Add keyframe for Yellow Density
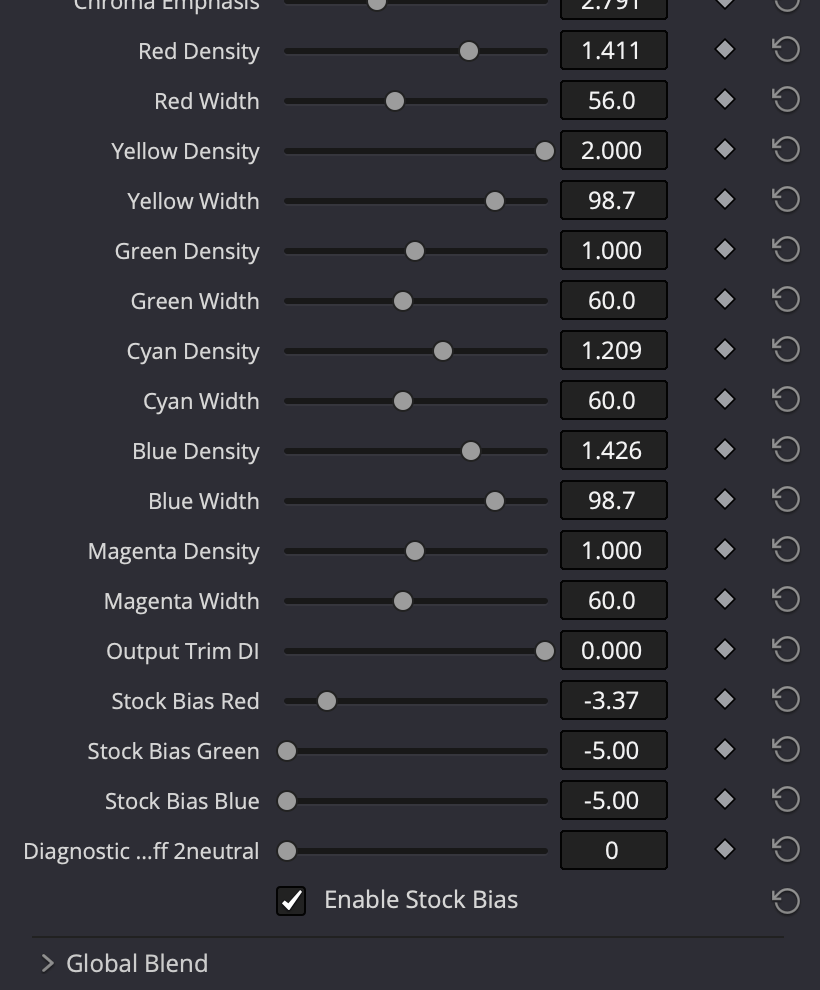Viewport: 820px width, 990px height. [x=725, y=150]
